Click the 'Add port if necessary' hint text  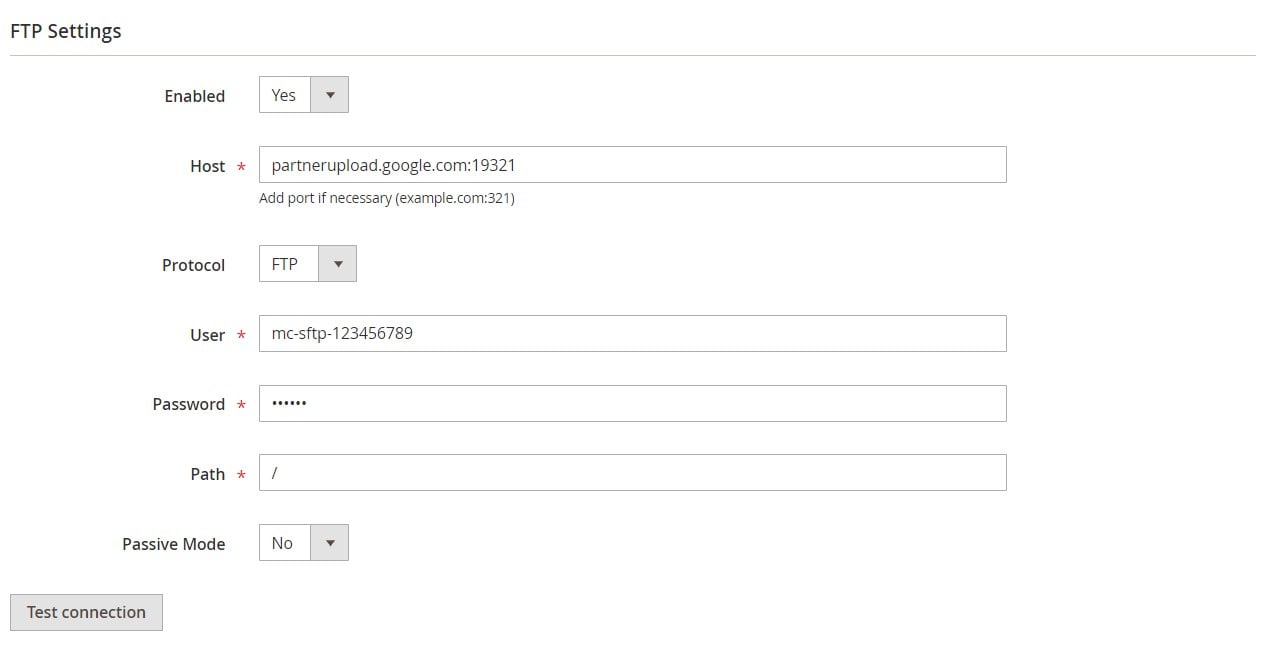point(387,198)
